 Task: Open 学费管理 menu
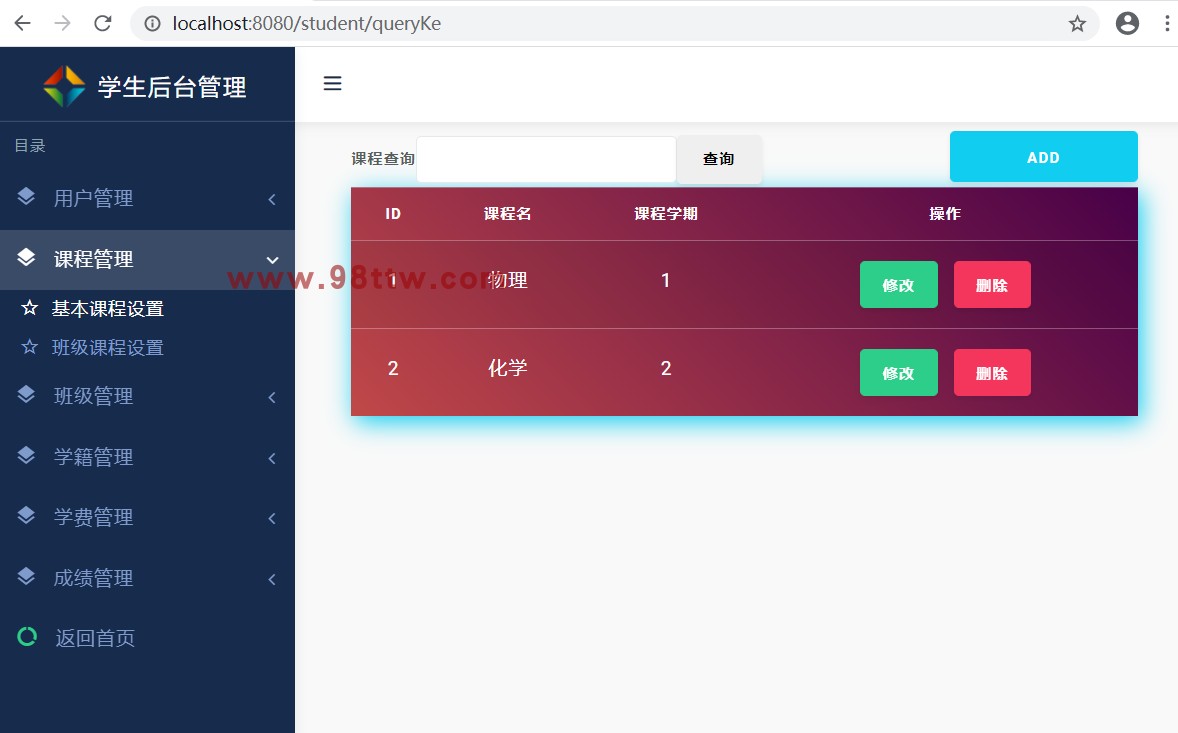coord(147,517)
